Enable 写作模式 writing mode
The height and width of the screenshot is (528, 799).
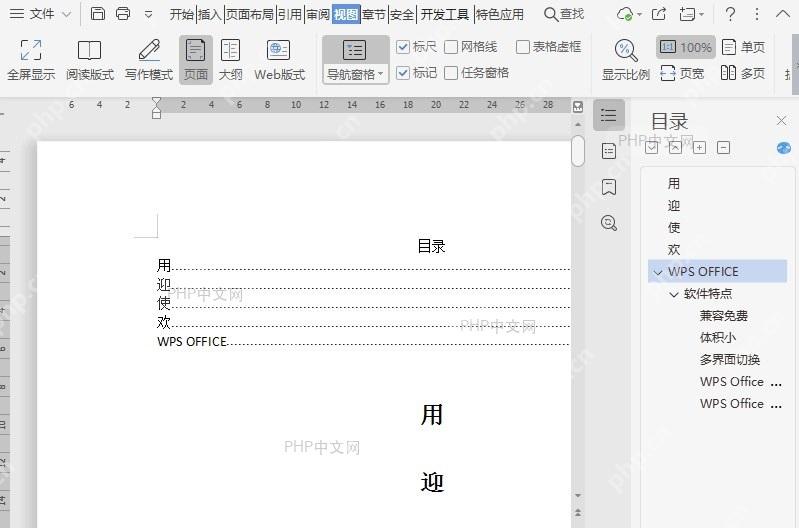pos(149,60)
